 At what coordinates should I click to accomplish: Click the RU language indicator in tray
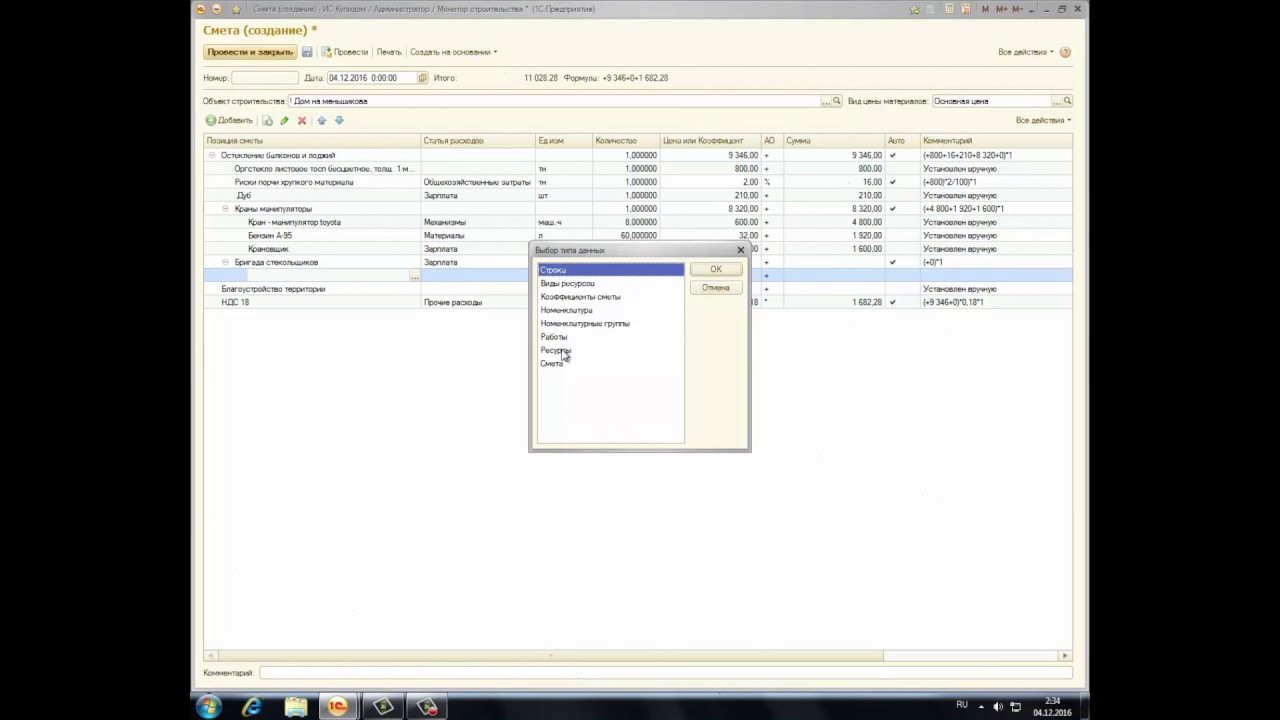point(962,705)
